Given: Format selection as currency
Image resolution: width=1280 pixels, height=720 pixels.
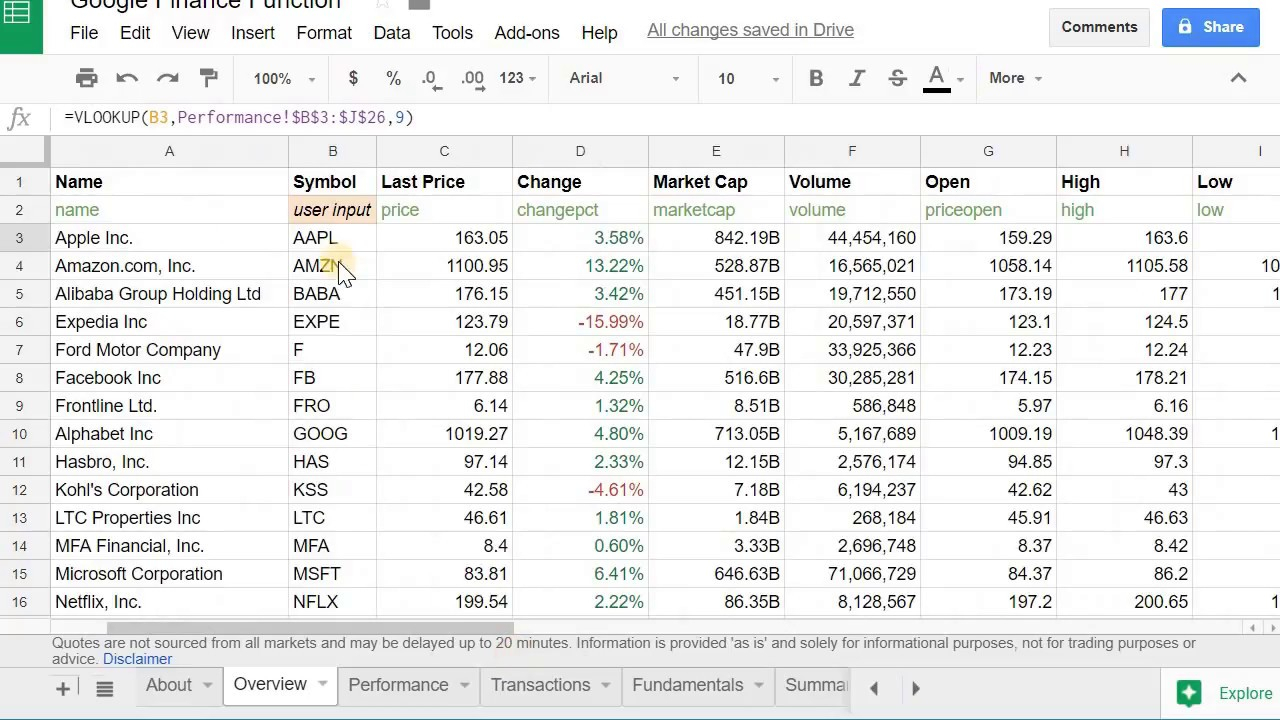Looking at the screenshot, I should [353, 78].
